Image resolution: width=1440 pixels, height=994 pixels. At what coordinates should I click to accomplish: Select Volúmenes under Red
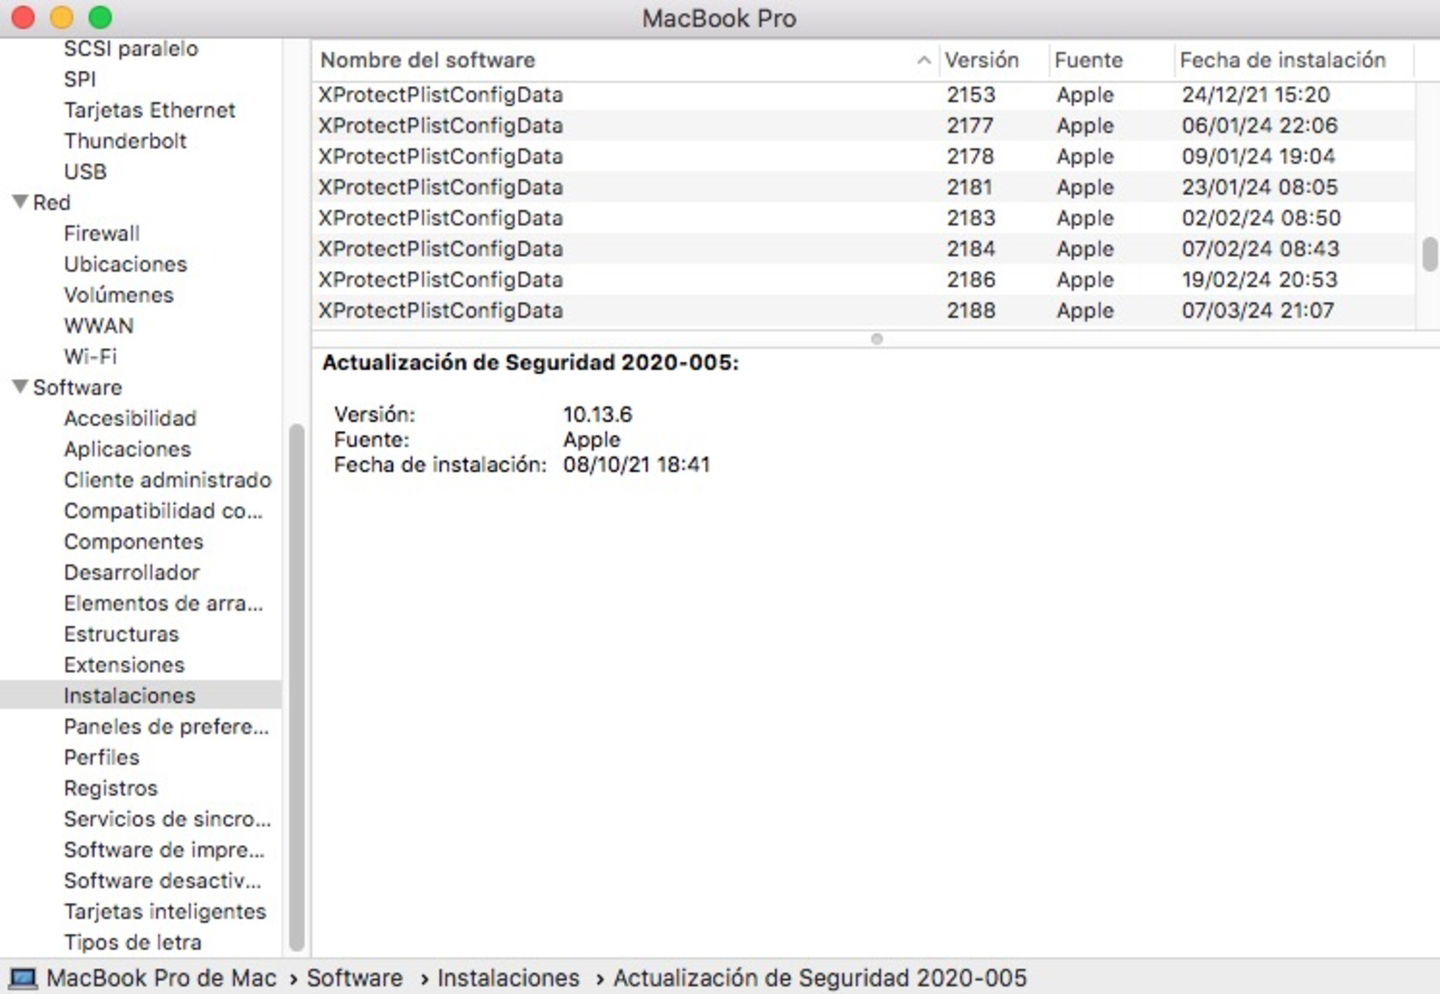coord(119,295)
